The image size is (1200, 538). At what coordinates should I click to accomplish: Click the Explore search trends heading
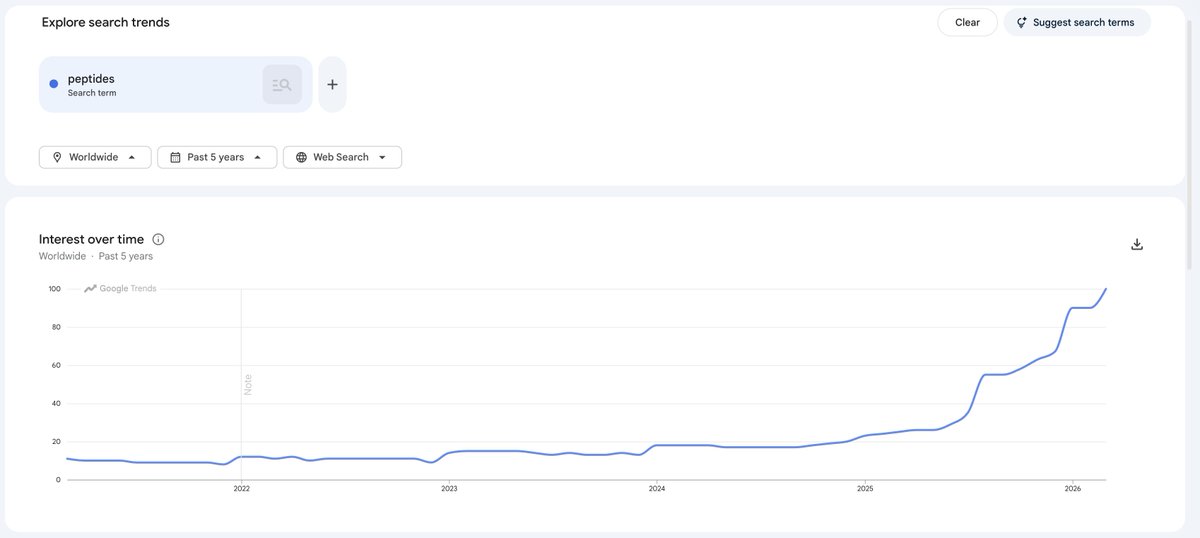(x=106, y=22)
